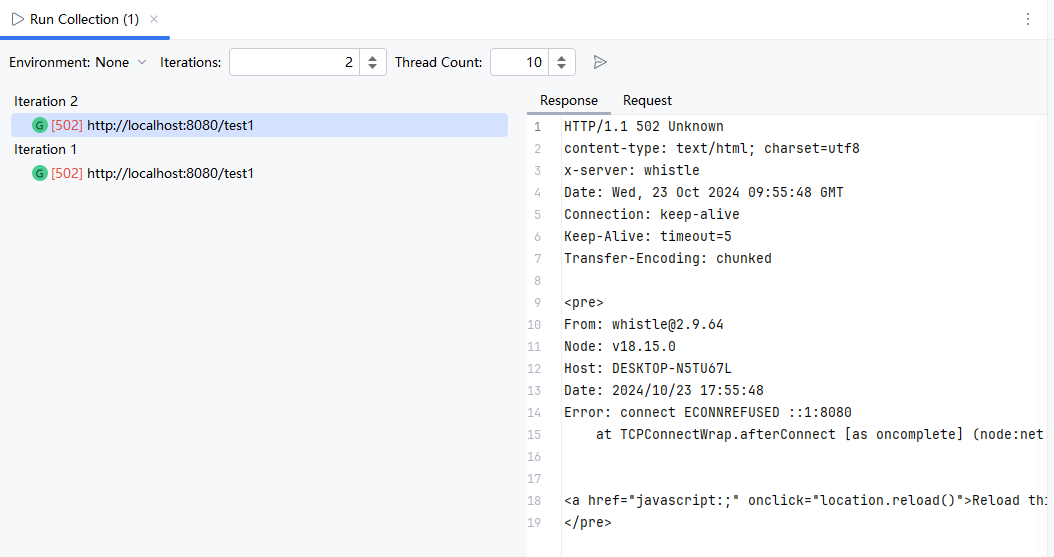Click the Iteration 1 group label
The image size is (1054, 557).
pos(46,149)
